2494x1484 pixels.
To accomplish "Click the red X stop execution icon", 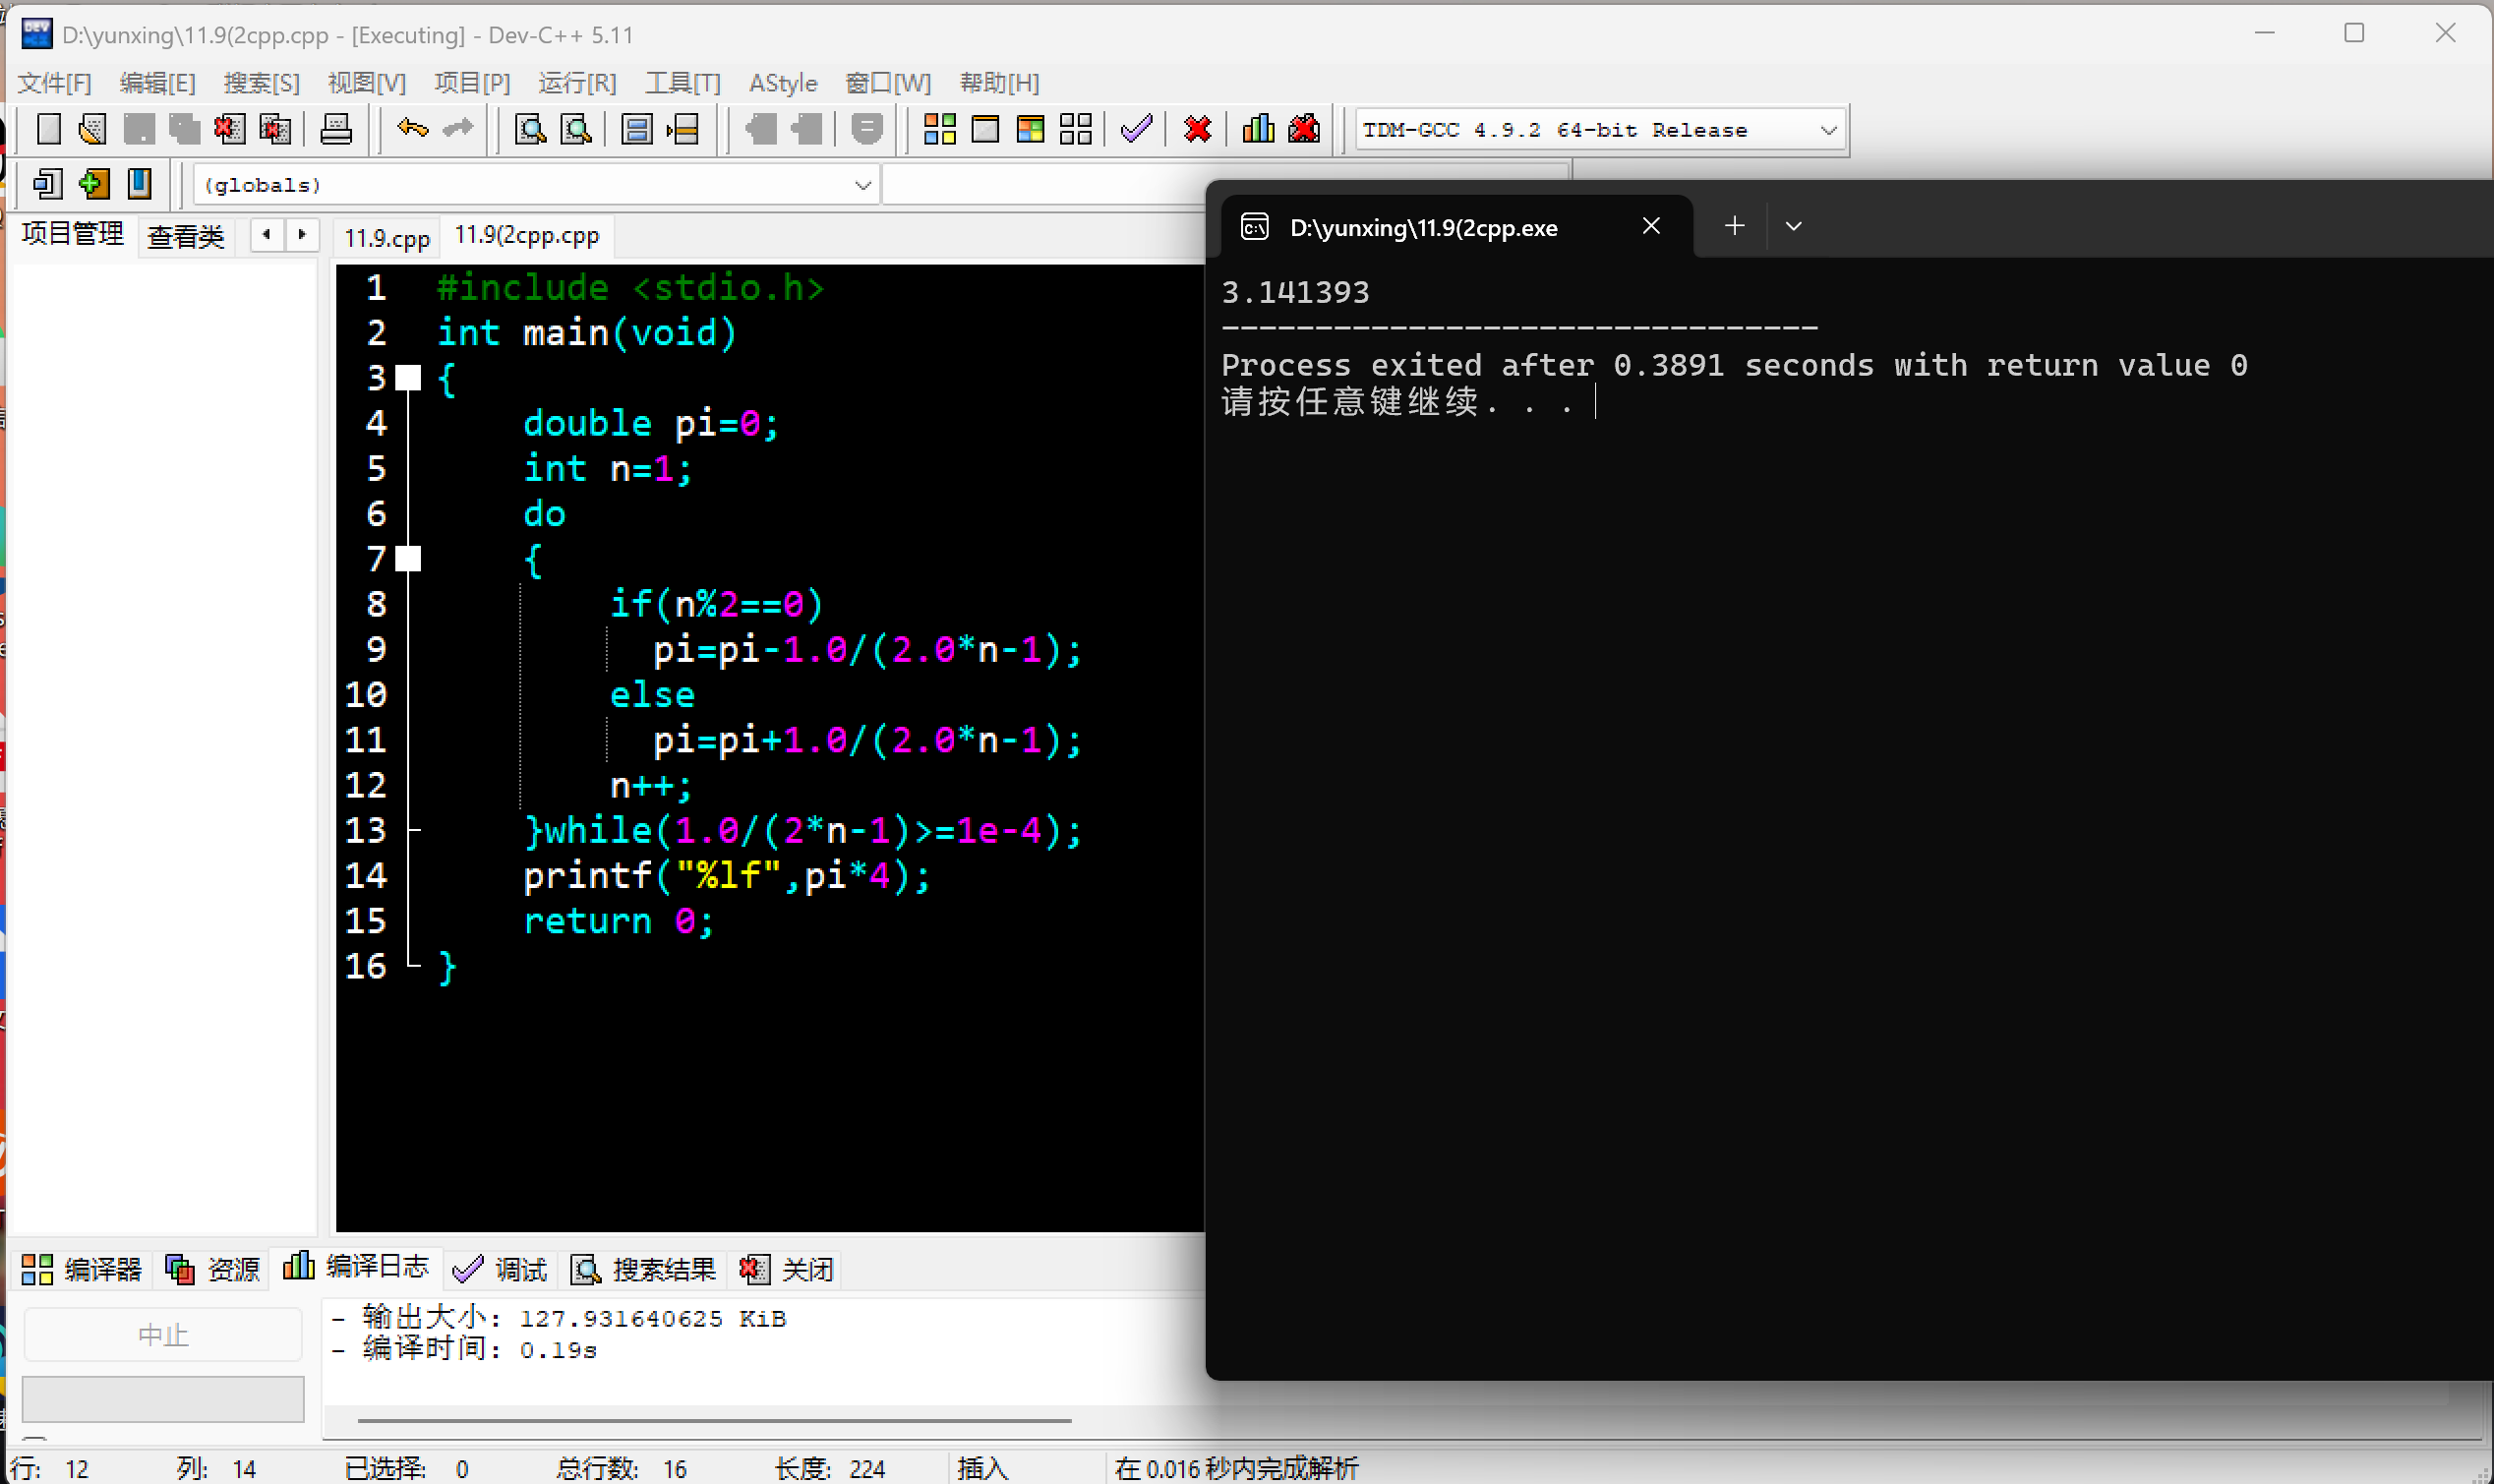I will (1197, 129).
